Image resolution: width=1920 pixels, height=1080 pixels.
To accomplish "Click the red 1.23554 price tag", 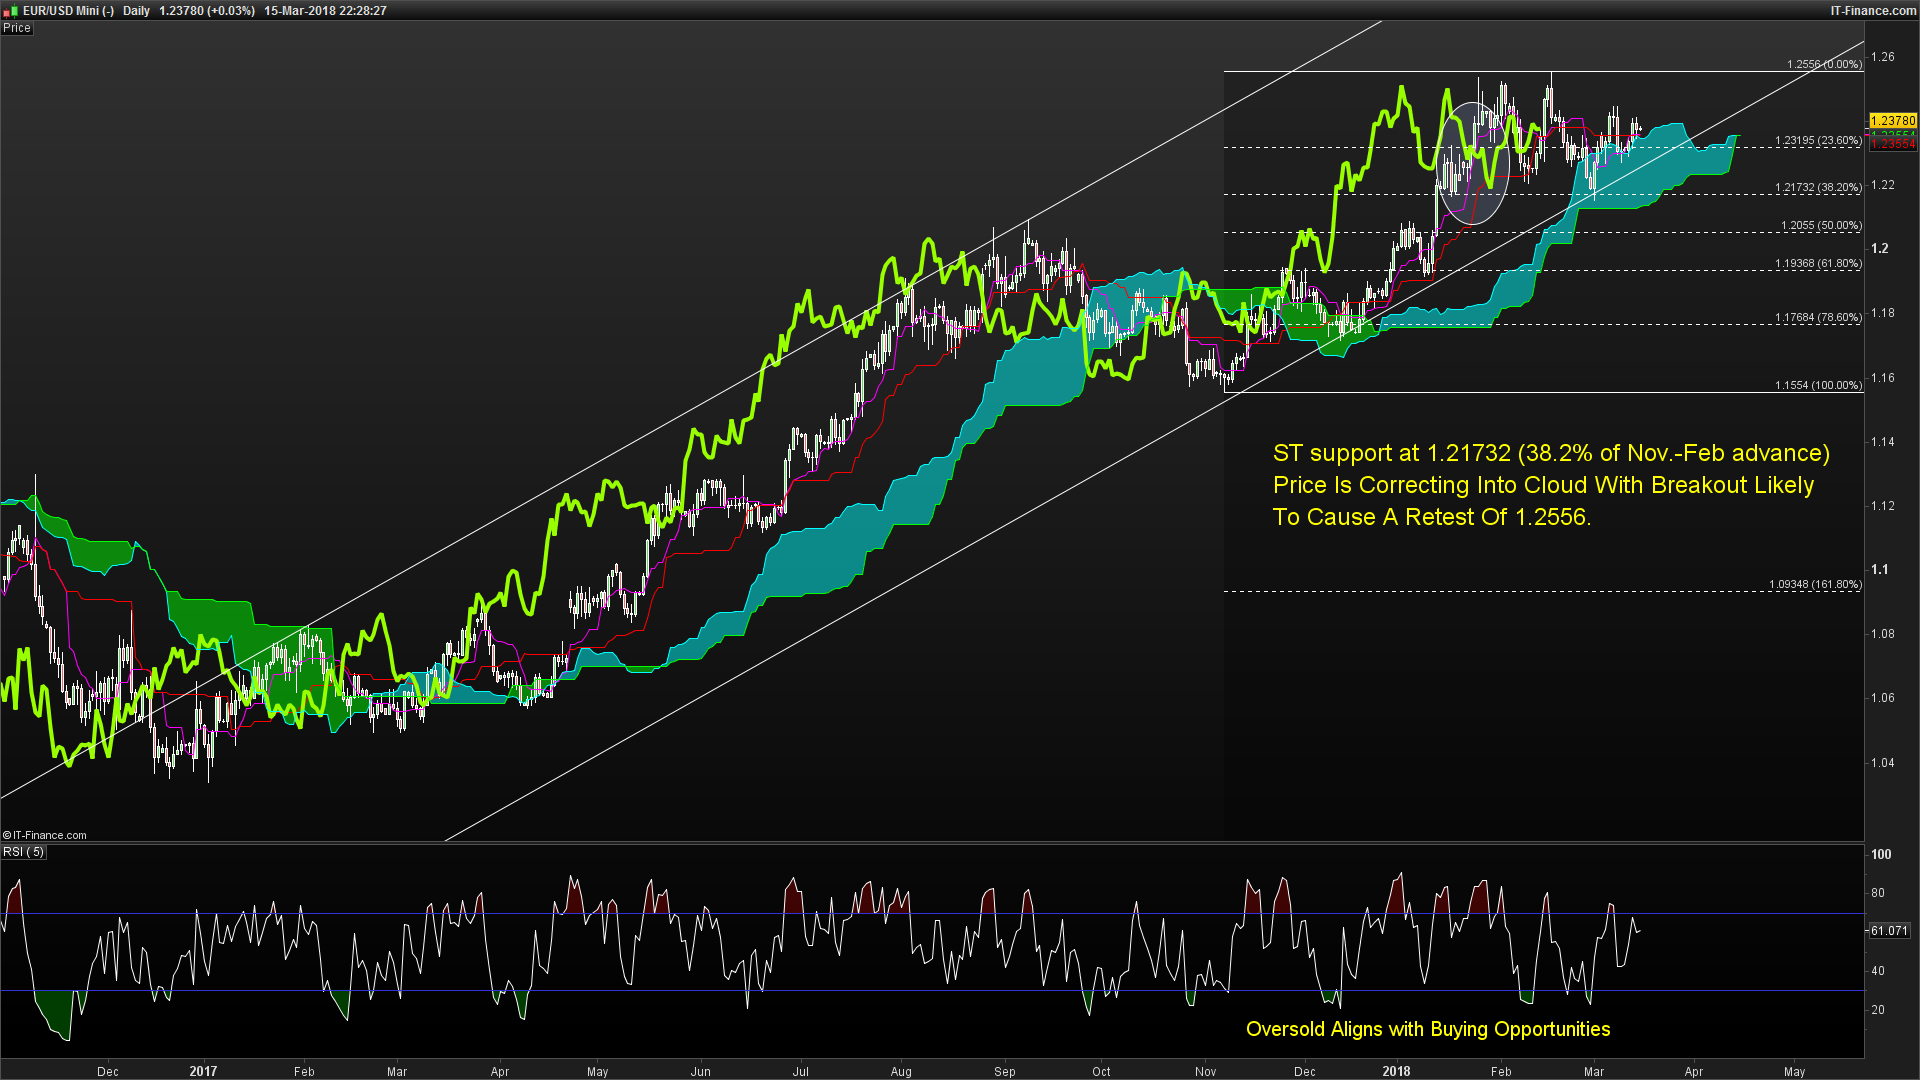I will [1893, 144].
